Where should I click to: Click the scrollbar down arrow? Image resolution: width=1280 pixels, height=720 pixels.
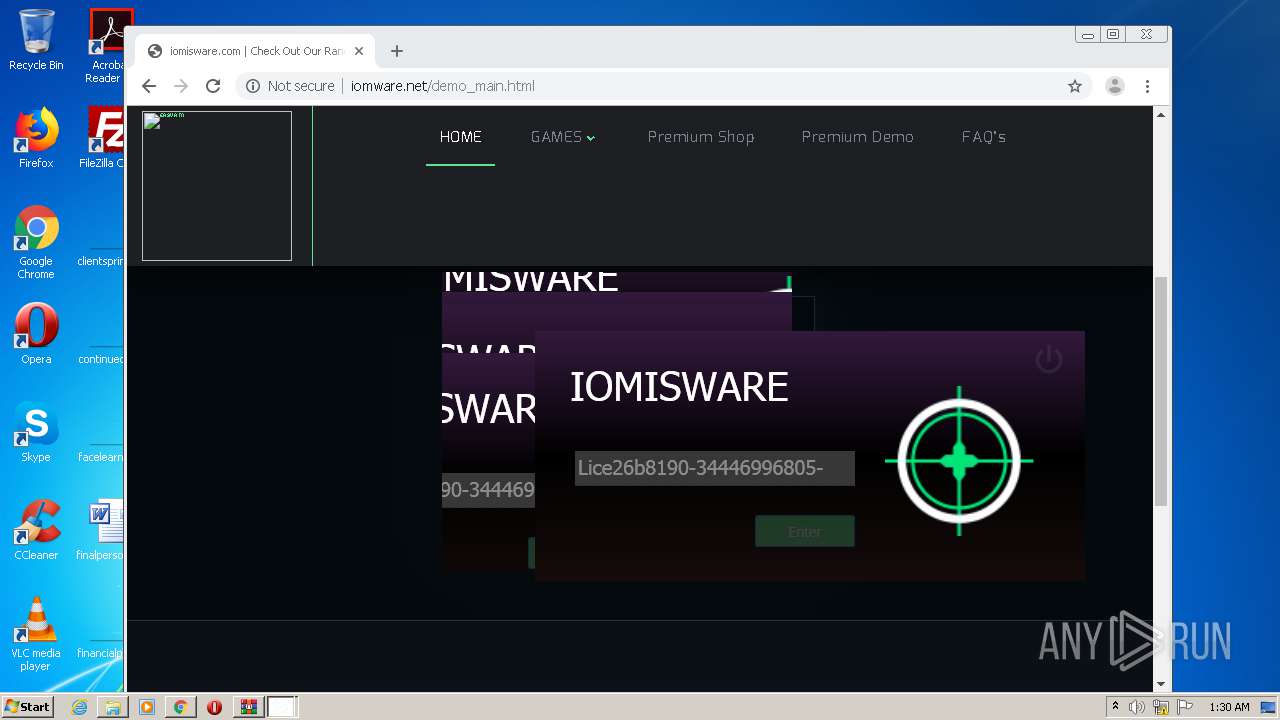point(1161,684)
